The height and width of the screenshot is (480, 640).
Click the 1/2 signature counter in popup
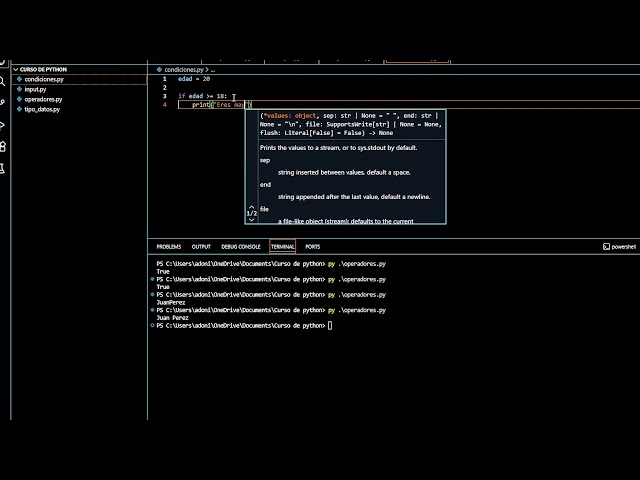251,213
